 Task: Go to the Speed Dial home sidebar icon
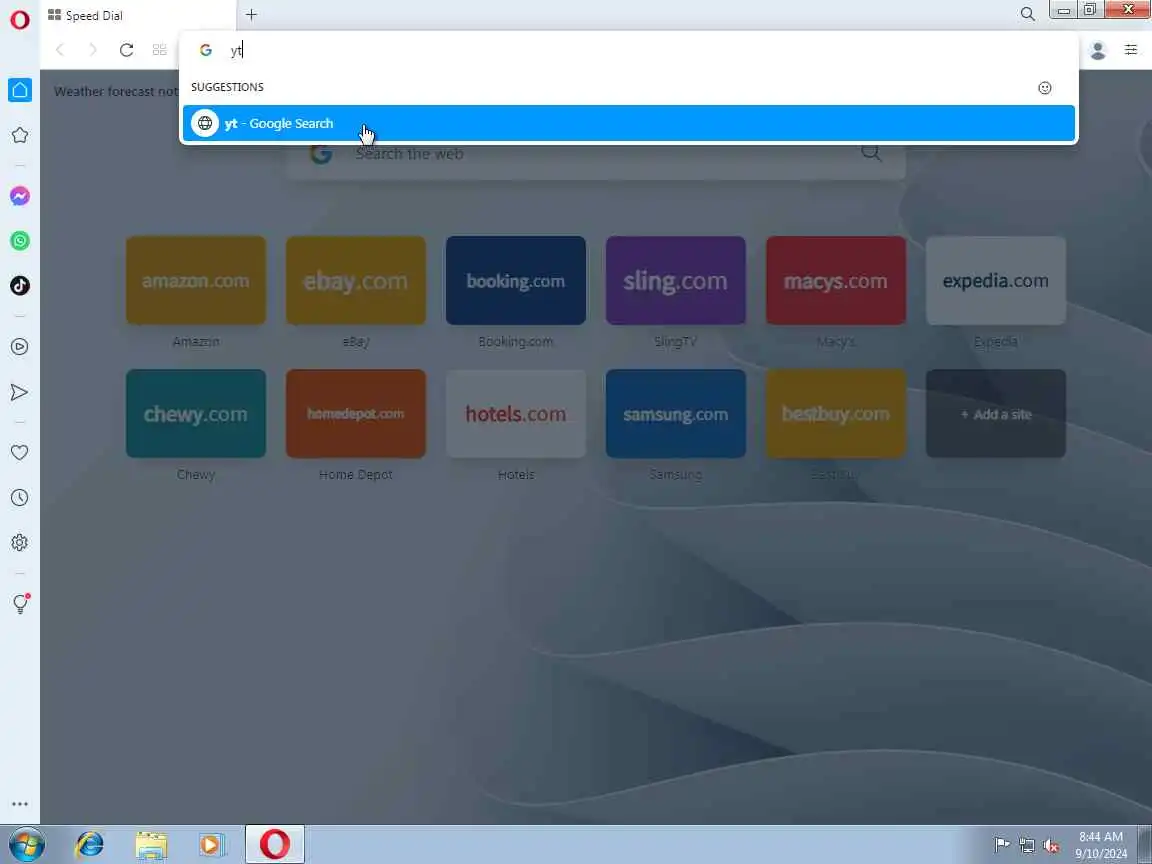coord(20,90)
